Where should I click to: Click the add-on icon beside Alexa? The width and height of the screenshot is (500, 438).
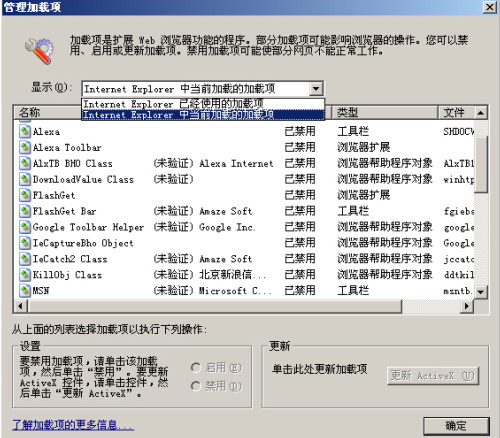(25, 131)
